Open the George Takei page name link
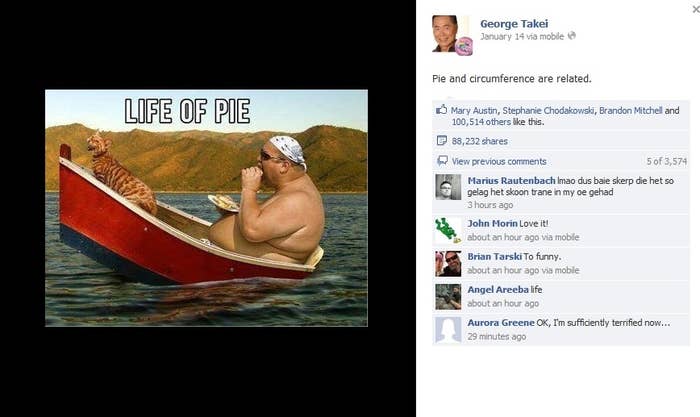The image size is (700, 417). tap(514, 24)
